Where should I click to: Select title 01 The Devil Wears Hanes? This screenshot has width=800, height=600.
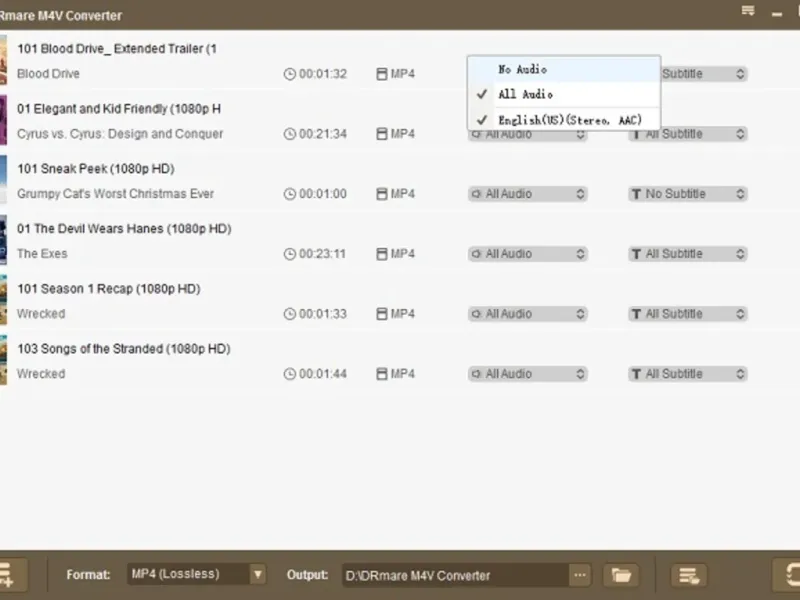[x=124, y=229]
